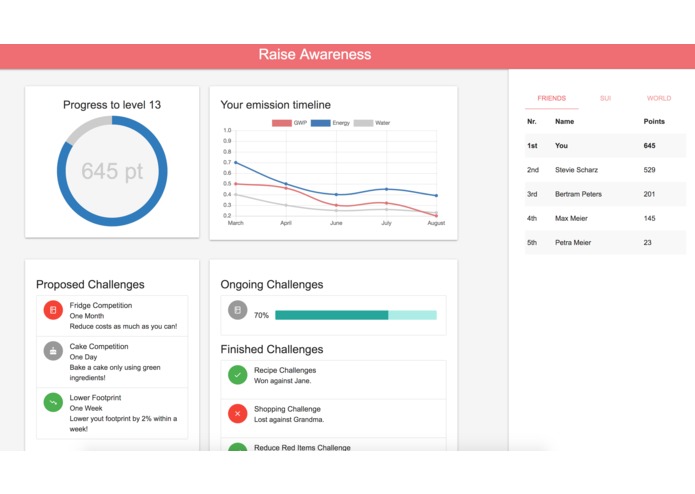Open the Fridge Competition challenge entry

point(112,316)
